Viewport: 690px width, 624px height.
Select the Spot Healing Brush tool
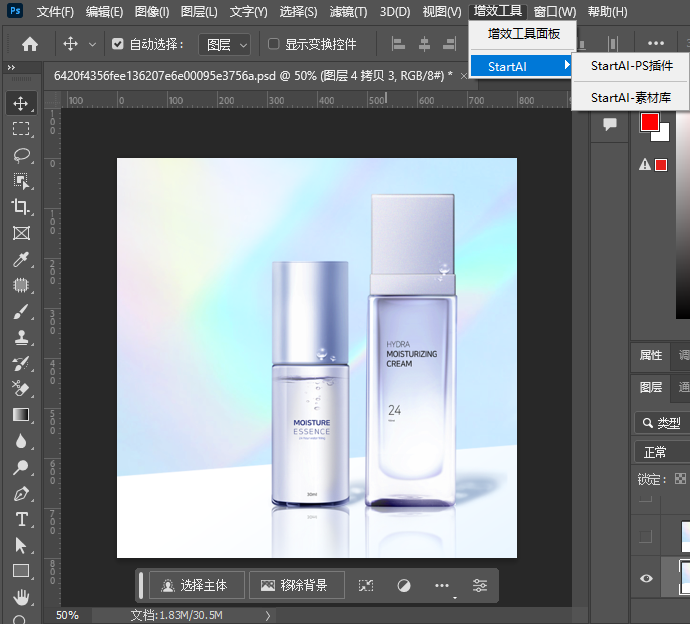[x=21, y=285]
